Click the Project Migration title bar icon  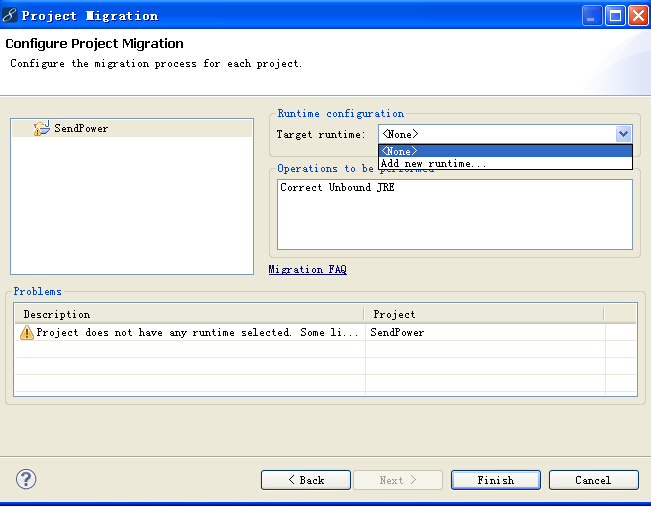point(10,15)
